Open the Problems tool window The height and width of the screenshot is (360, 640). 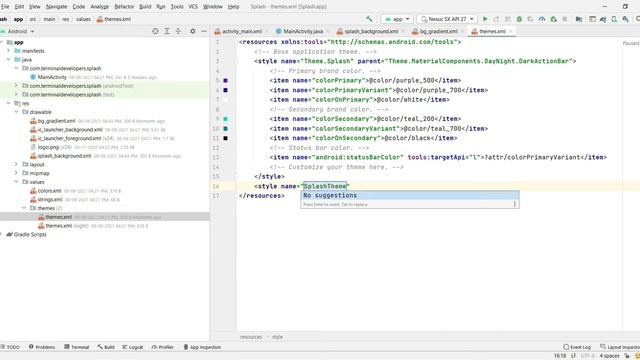(x=42, y=347)
